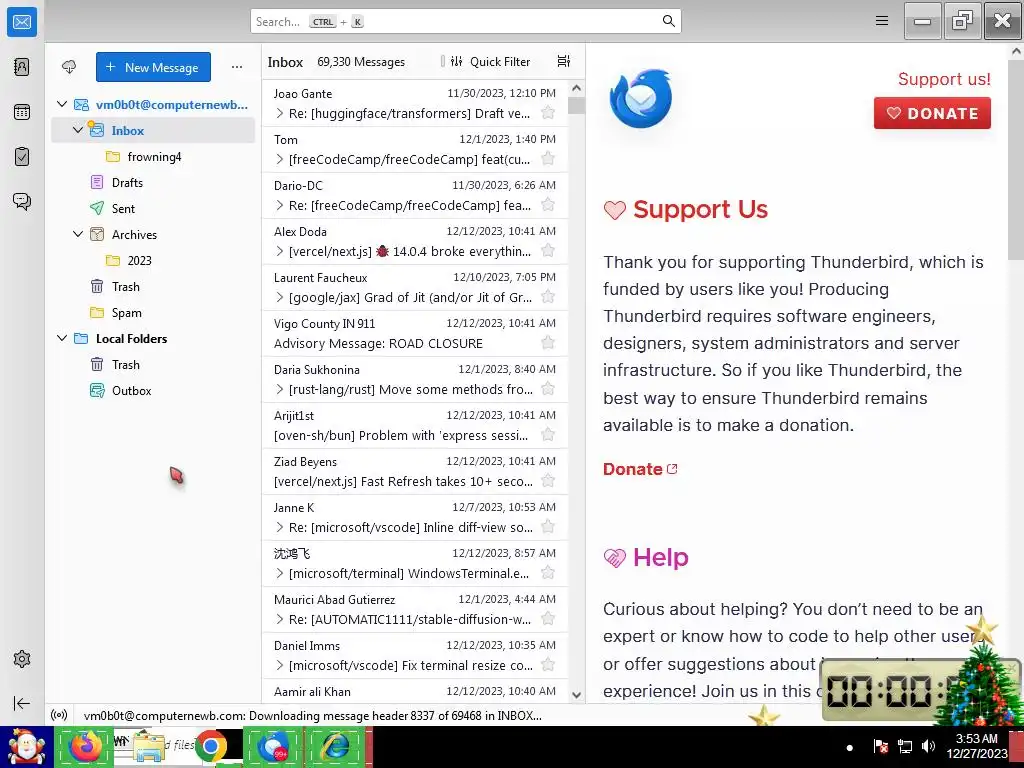Open the Mauricio Abad Gutierrez message
Screen dimensions: 1024x768
[415, 609]
